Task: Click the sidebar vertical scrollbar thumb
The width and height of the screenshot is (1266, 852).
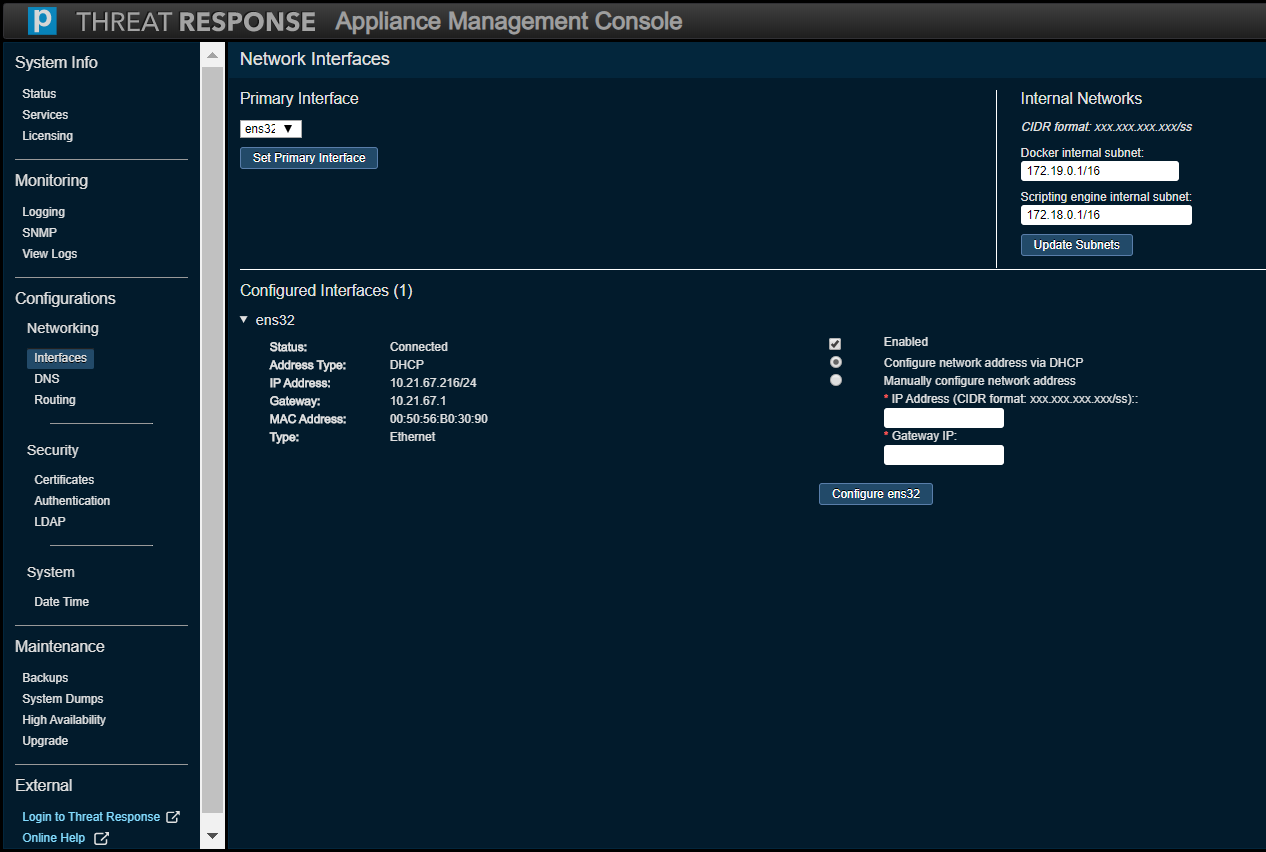Action: [212, 440]
